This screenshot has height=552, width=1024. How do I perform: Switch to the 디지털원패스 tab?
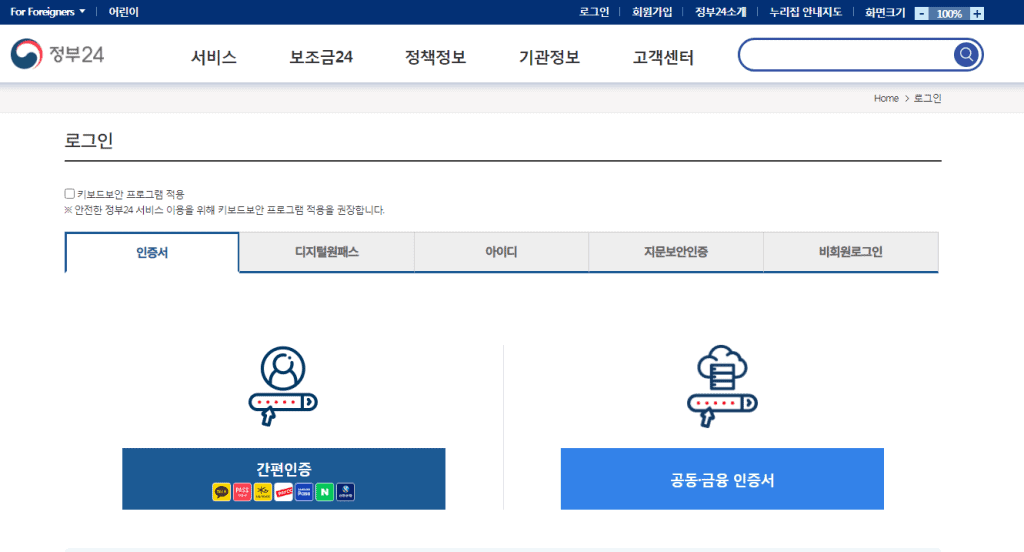pos(327,252)
